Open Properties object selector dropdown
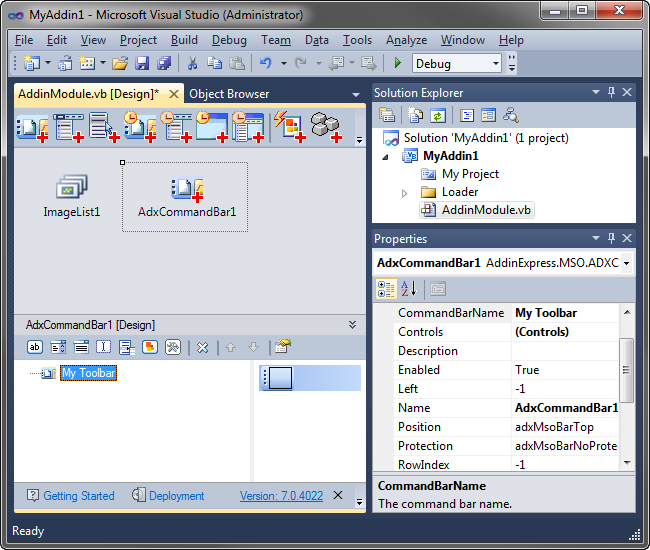This screenshot has width=650, height=550. pyautogui.click(x=626, y=263)
